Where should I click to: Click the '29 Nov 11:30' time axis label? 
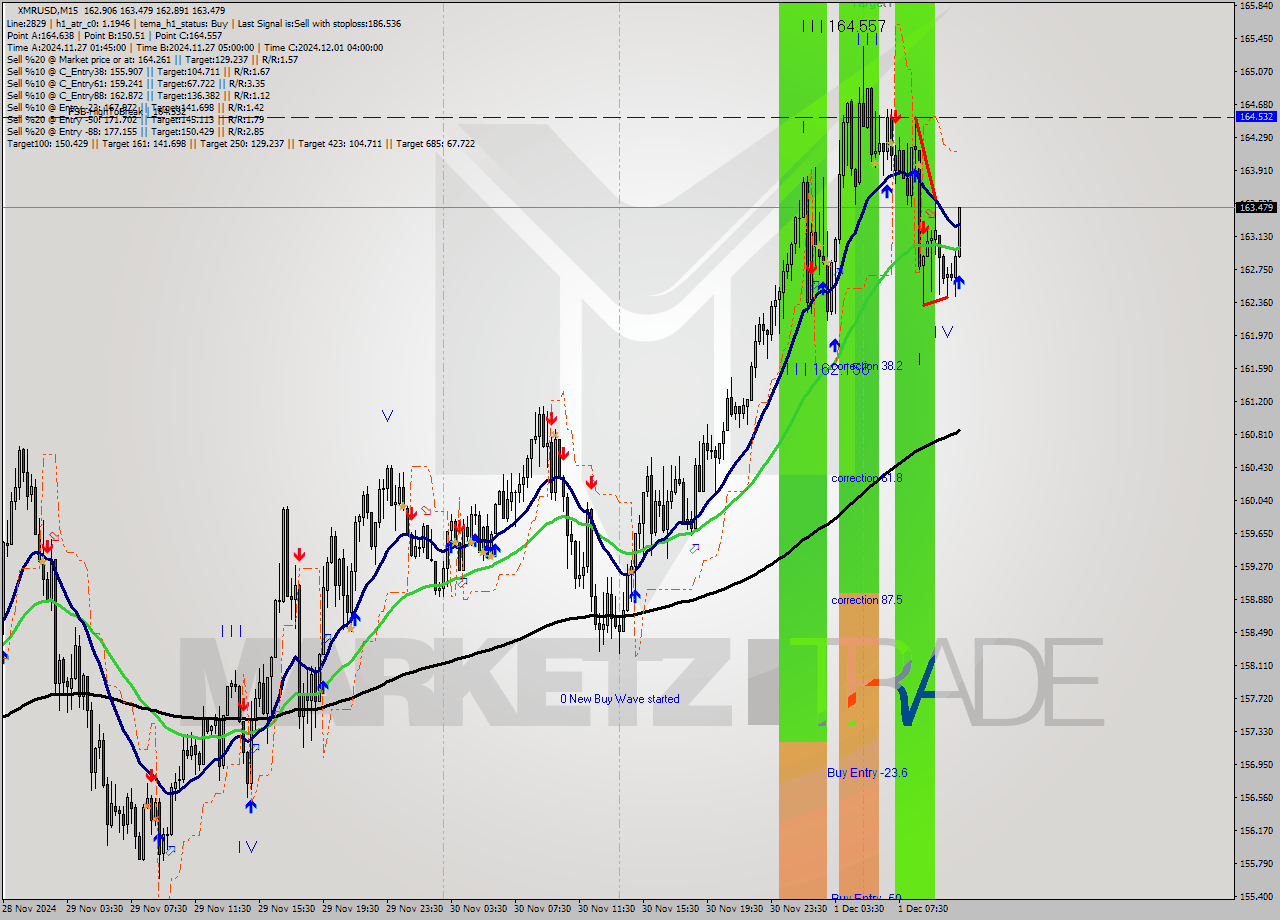(x=223, y=909)
